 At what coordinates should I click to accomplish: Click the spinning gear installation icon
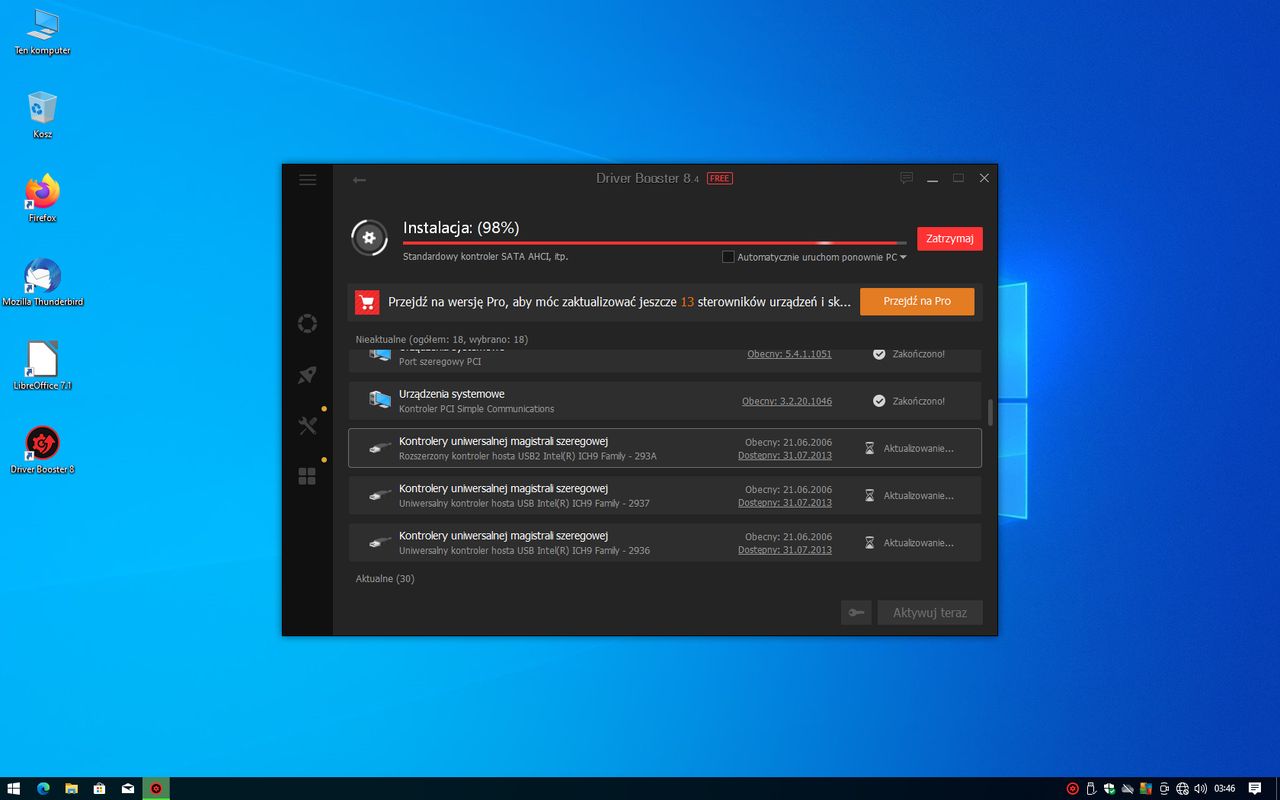tap(369, 237)
